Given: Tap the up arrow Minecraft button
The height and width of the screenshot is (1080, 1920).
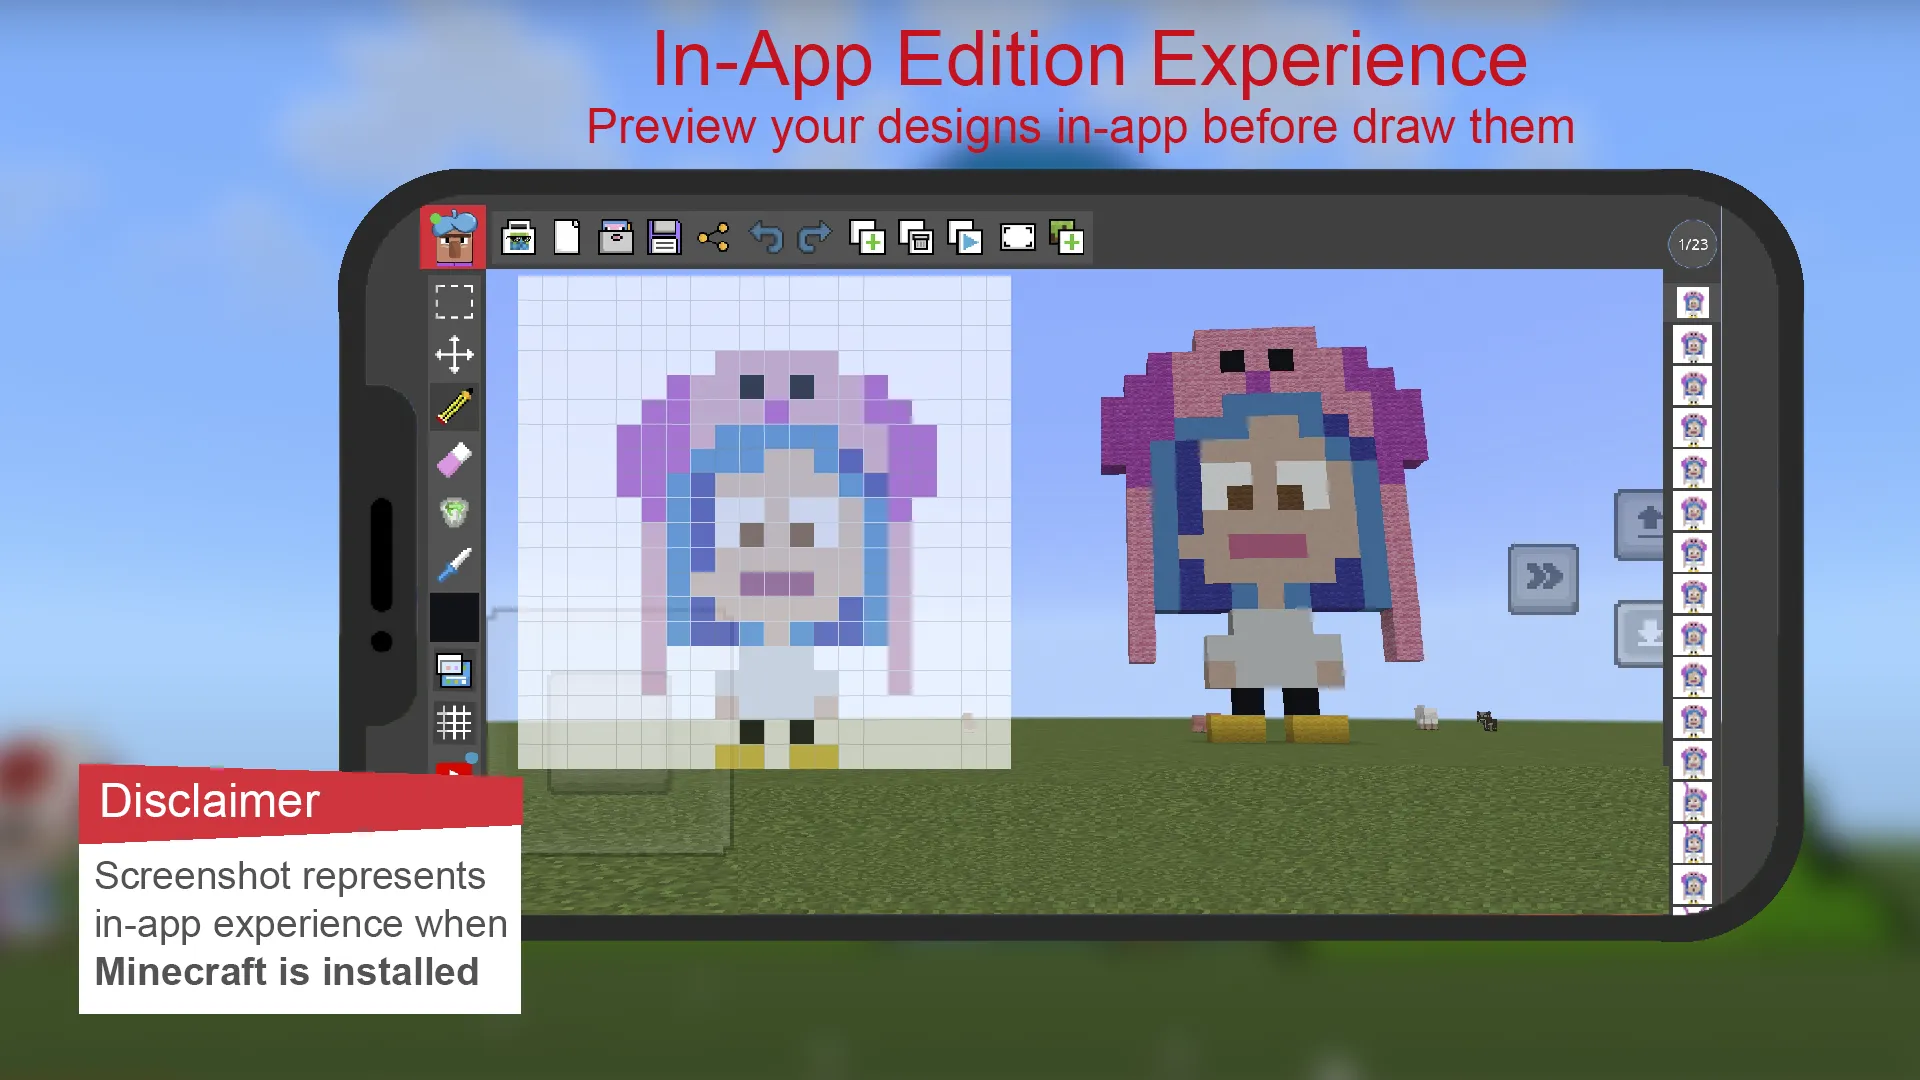Looking at the screenshot, I should [x=1640, y=524].
